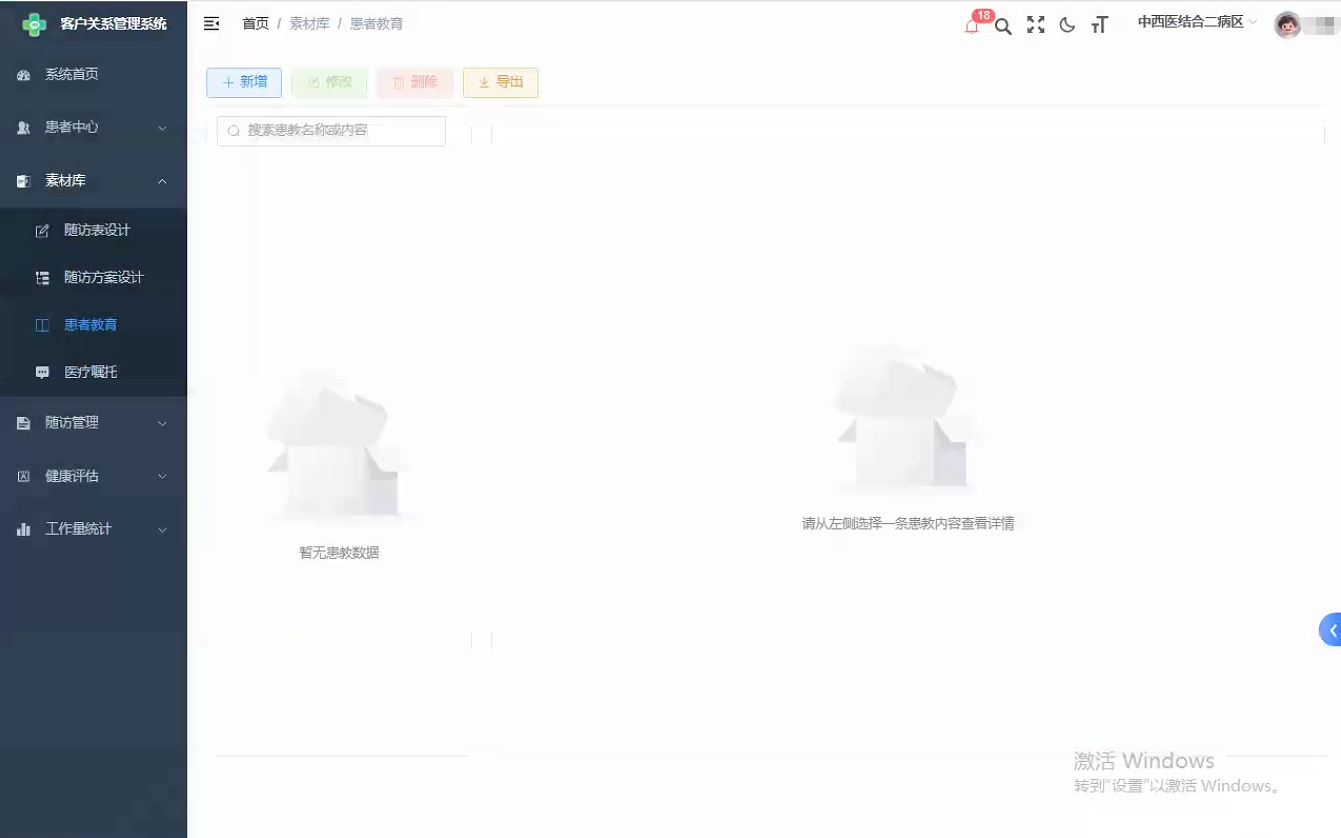Click the 新增 button
This screenshot has width=1341, height=838.
(x=244, y=83)
